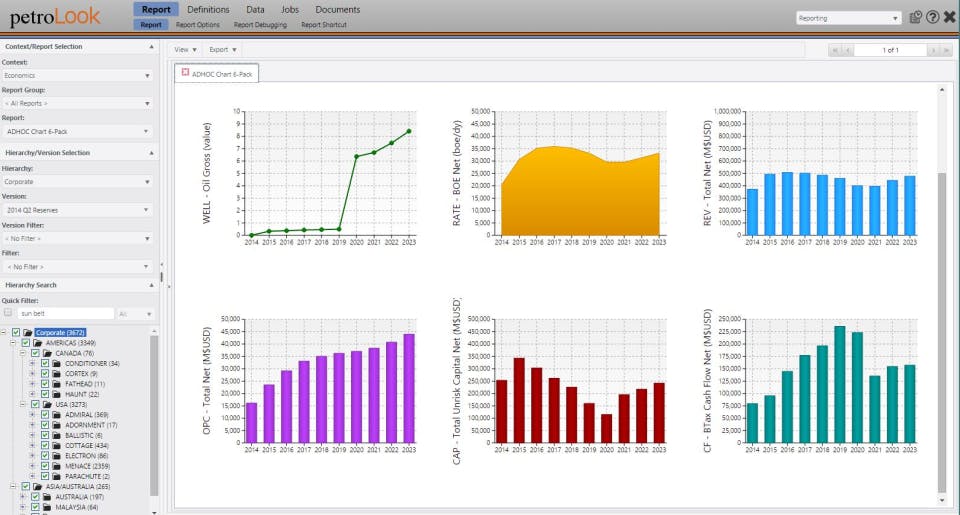Toggle the Corporate checkbox
Viewport: 960px width, 515px height.
16,333
